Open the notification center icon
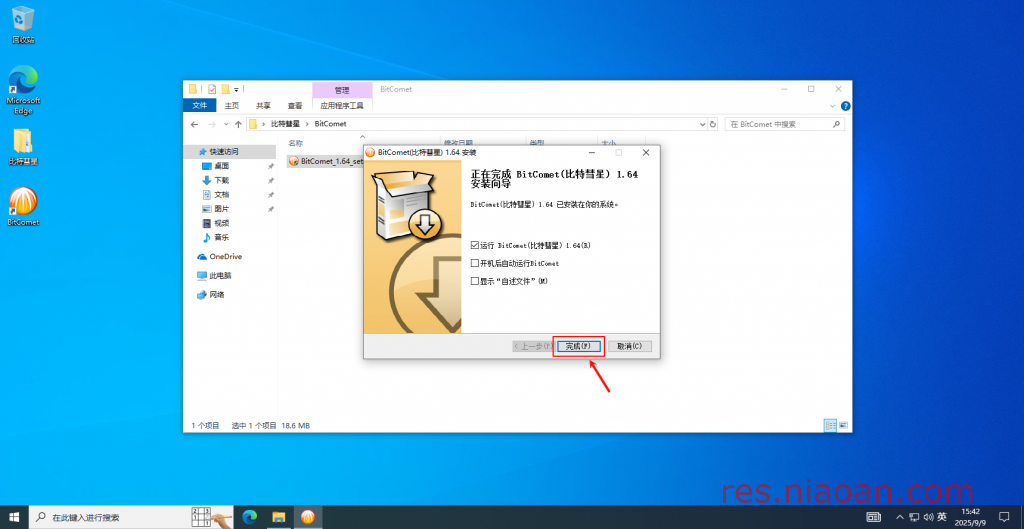 tap(1004, 517)
